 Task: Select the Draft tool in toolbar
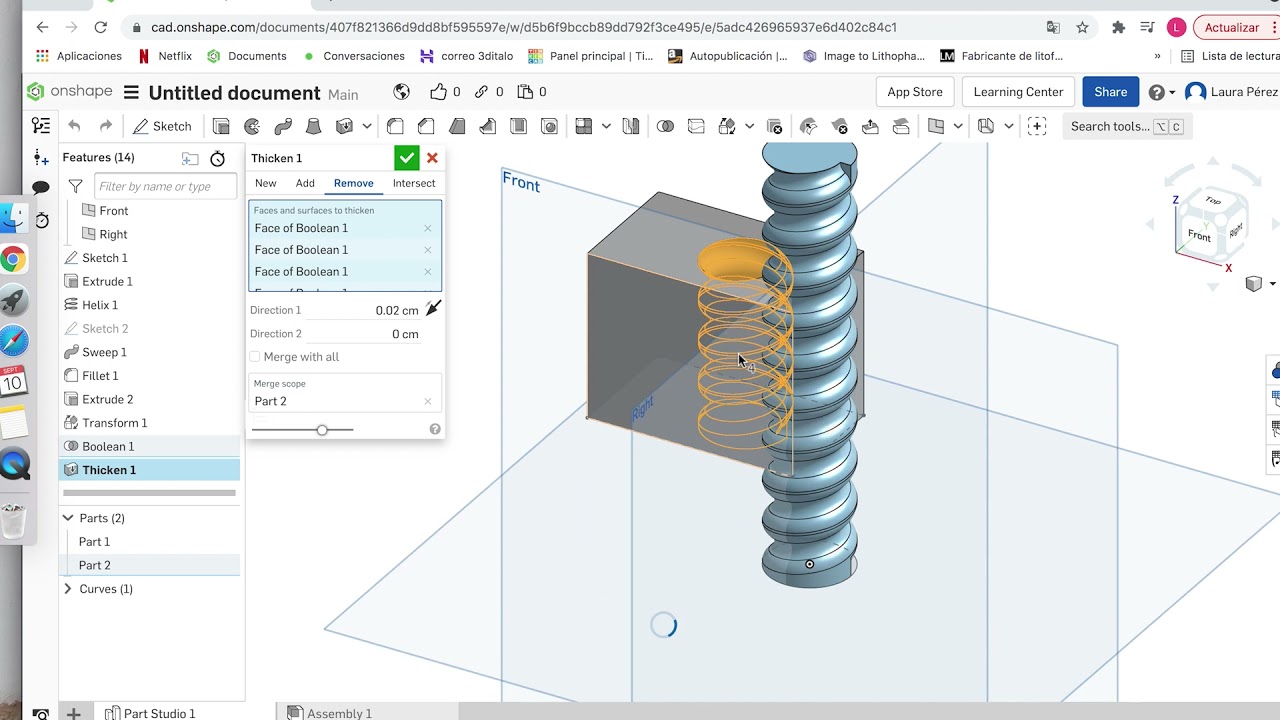457,126
